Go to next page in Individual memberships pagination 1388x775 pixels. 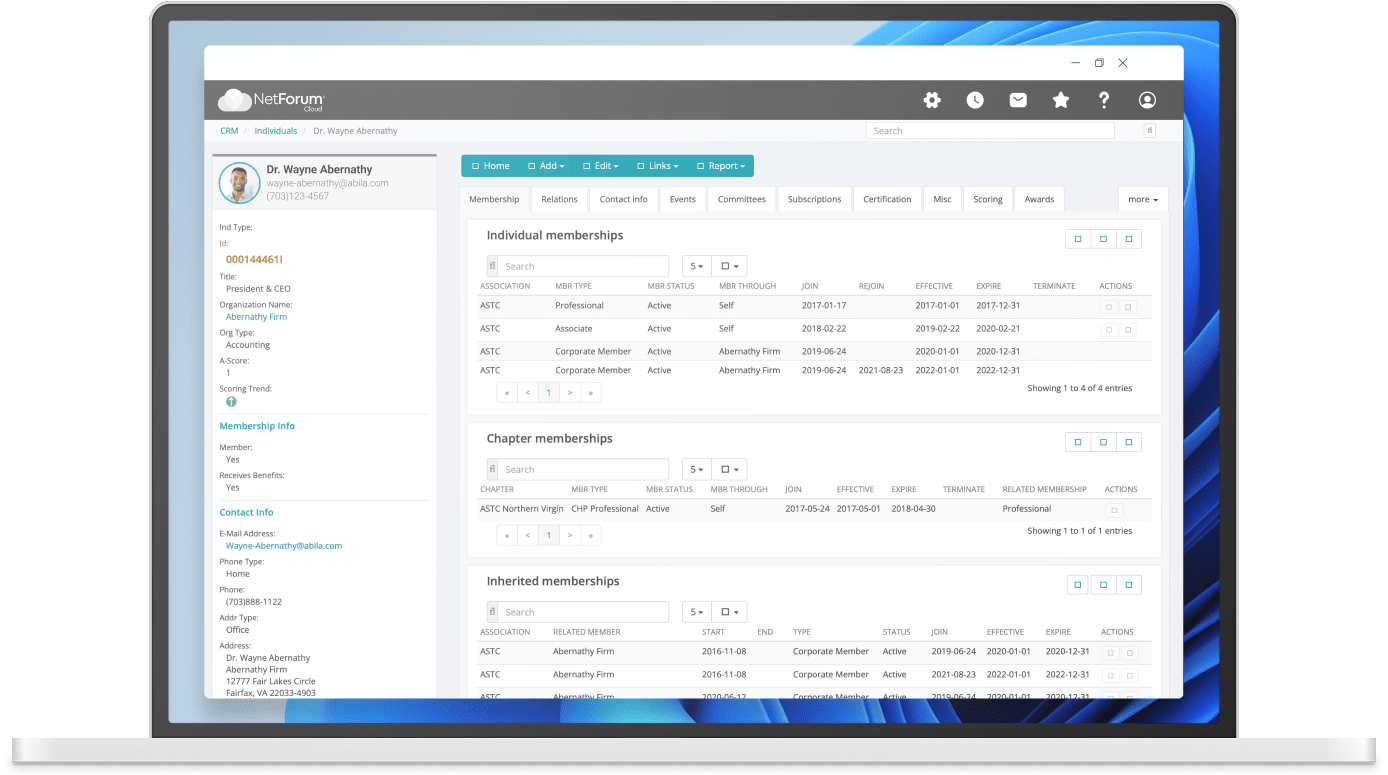(570, 393)
